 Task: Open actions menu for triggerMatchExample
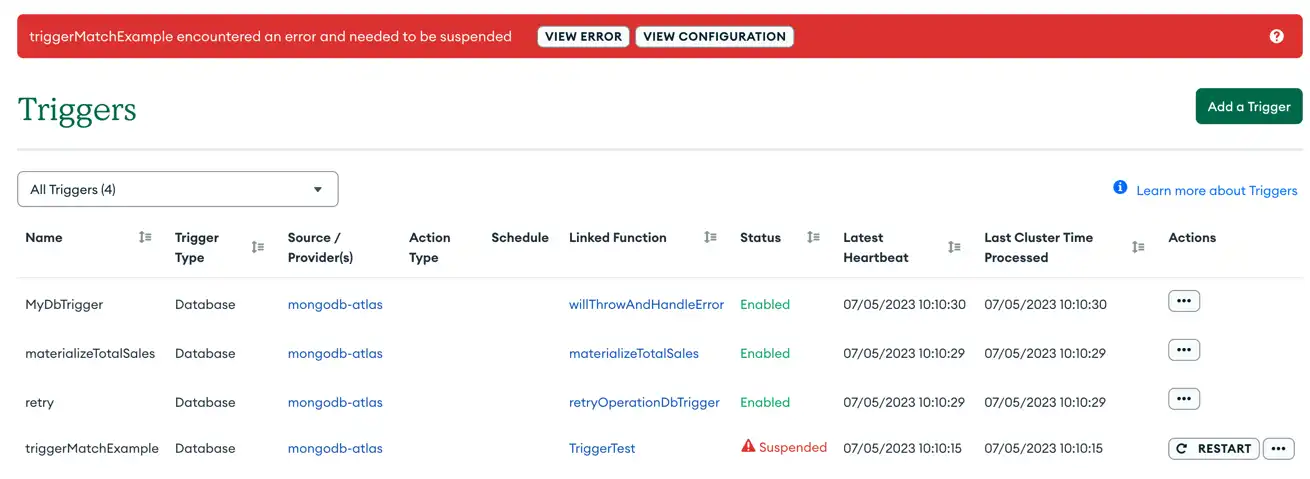pyautogui.click(x=1278, y=448)
